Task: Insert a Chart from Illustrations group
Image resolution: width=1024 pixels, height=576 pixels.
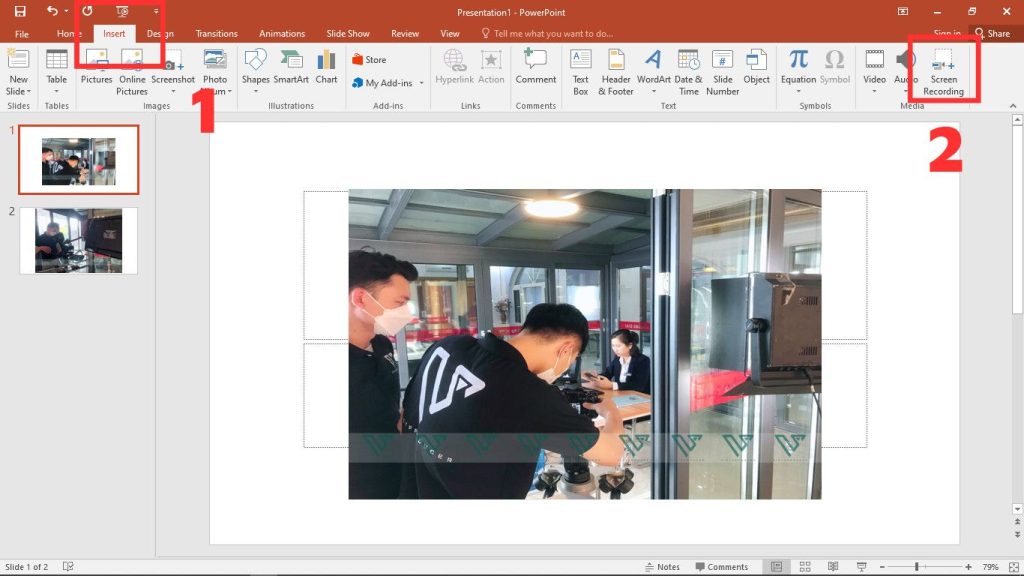Action: (326, 66)
